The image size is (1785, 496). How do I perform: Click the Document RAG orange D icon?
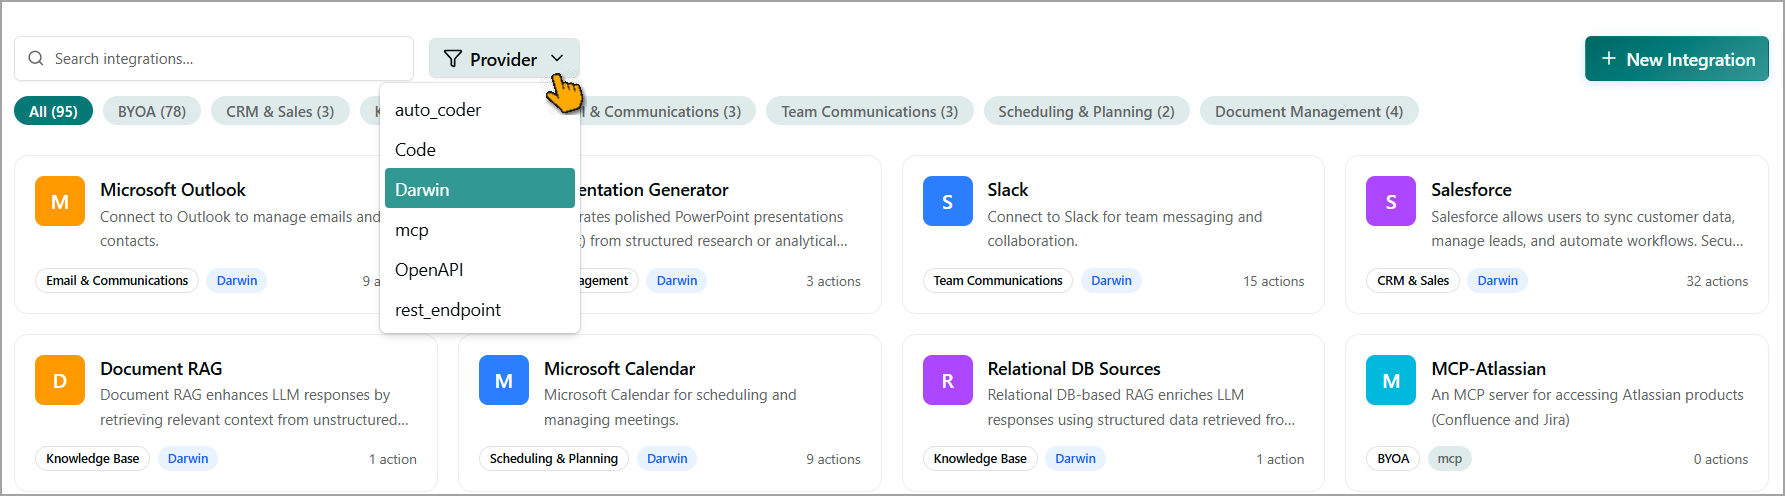(x=60, y=380)
